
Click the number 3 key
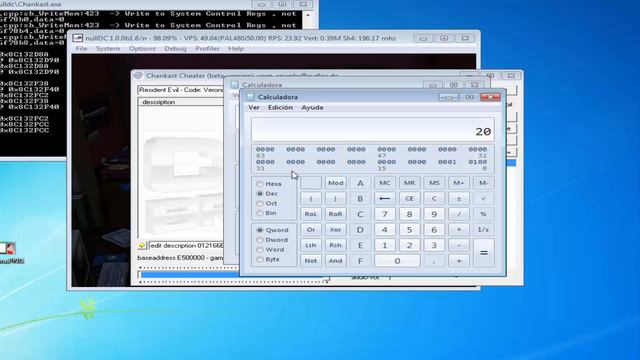[434, 245]
